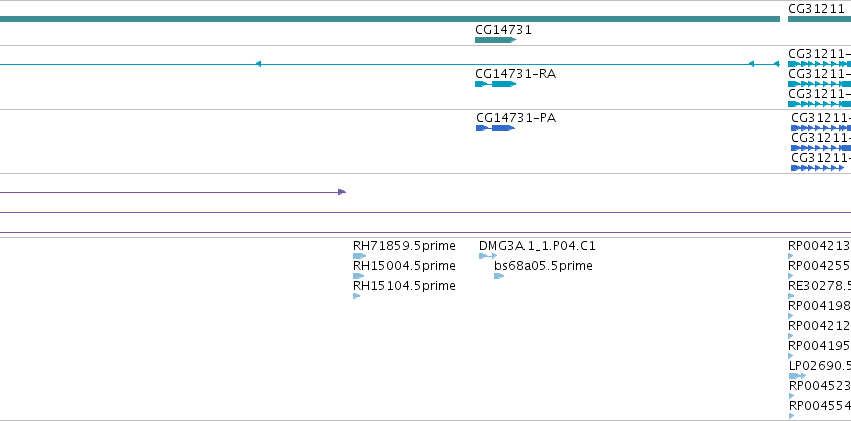851x421 pixels.
Task: Click the RE30278 EST label
Action: (x=819, y=286)
